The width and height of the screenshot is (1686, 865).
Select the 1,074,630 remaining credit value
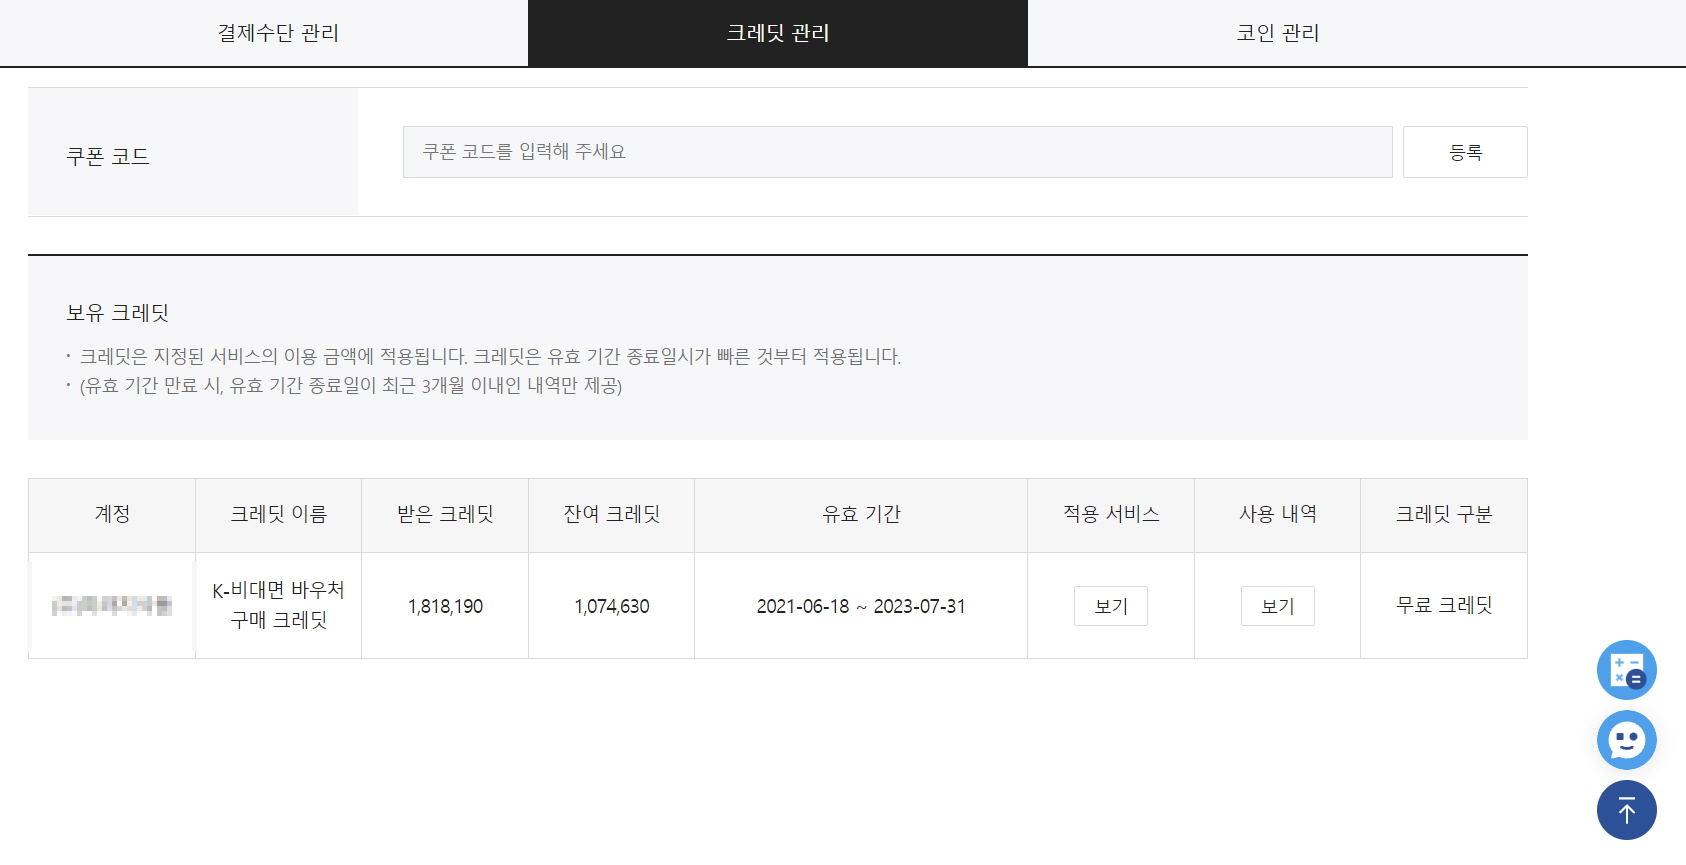[x=612, y=606]
